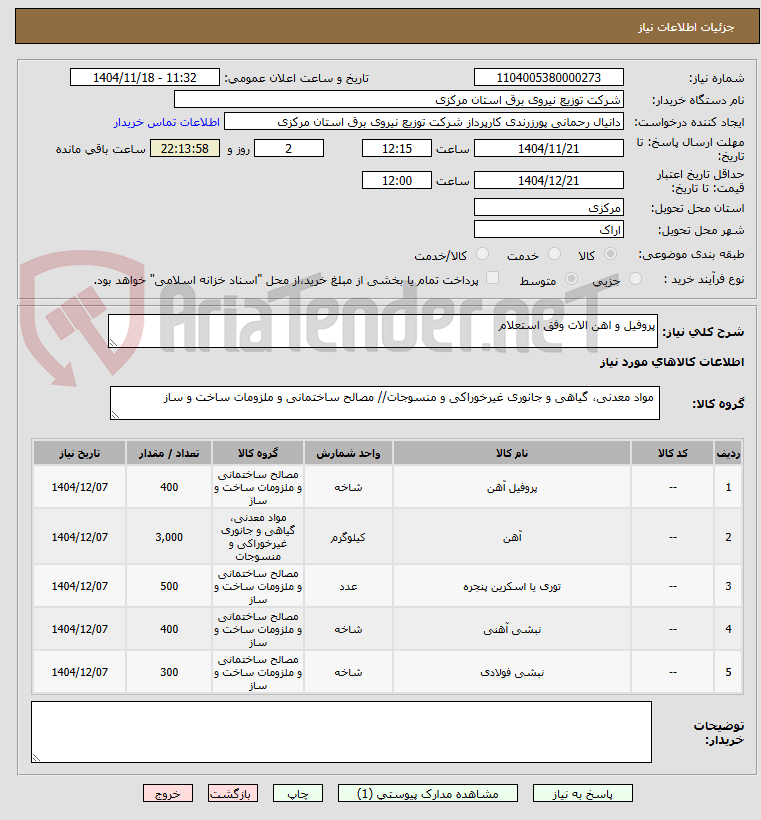Click the شرح کلی نیاز text area
761x820 pixels.
(383, 331)
